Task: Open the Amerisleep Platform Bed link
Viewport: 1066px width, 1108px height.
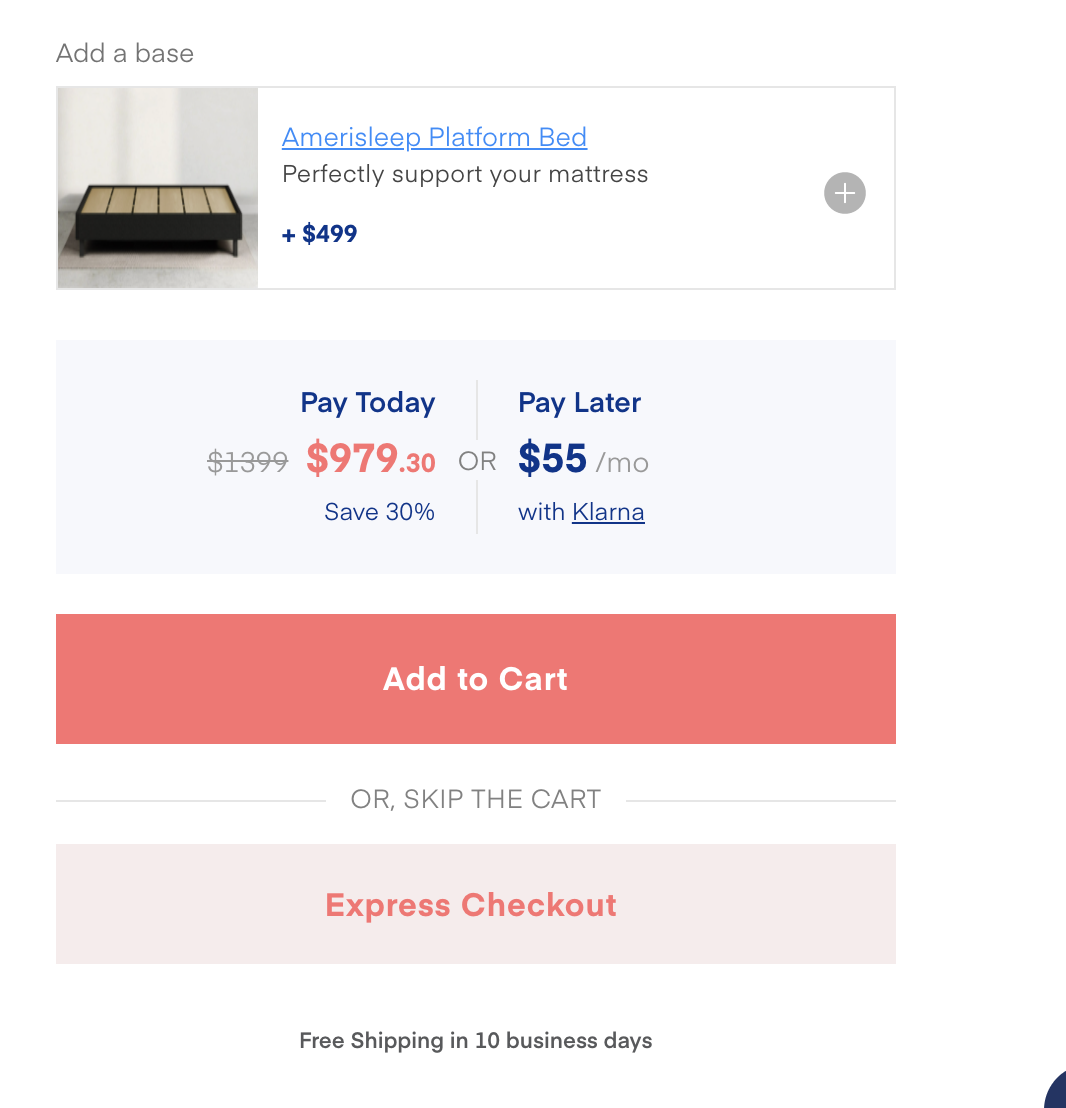Action: pos(434,137)
